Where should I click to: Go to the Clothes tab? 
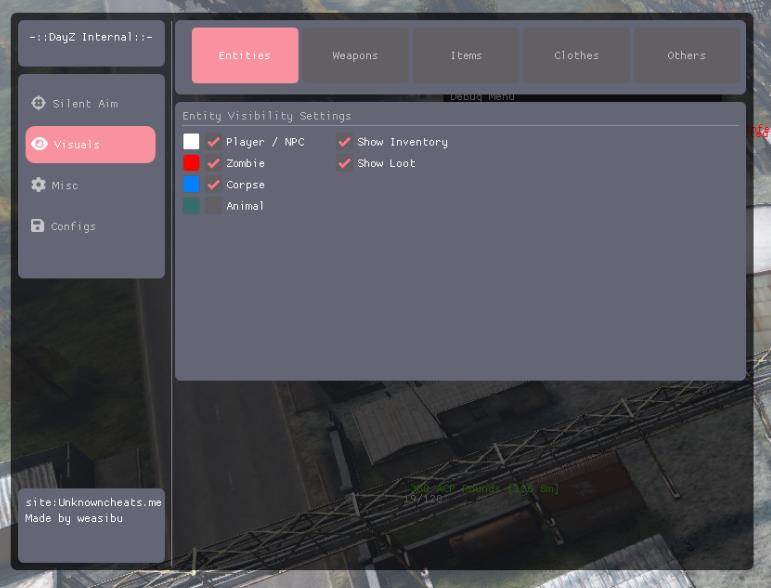click(x=576, y=55)
